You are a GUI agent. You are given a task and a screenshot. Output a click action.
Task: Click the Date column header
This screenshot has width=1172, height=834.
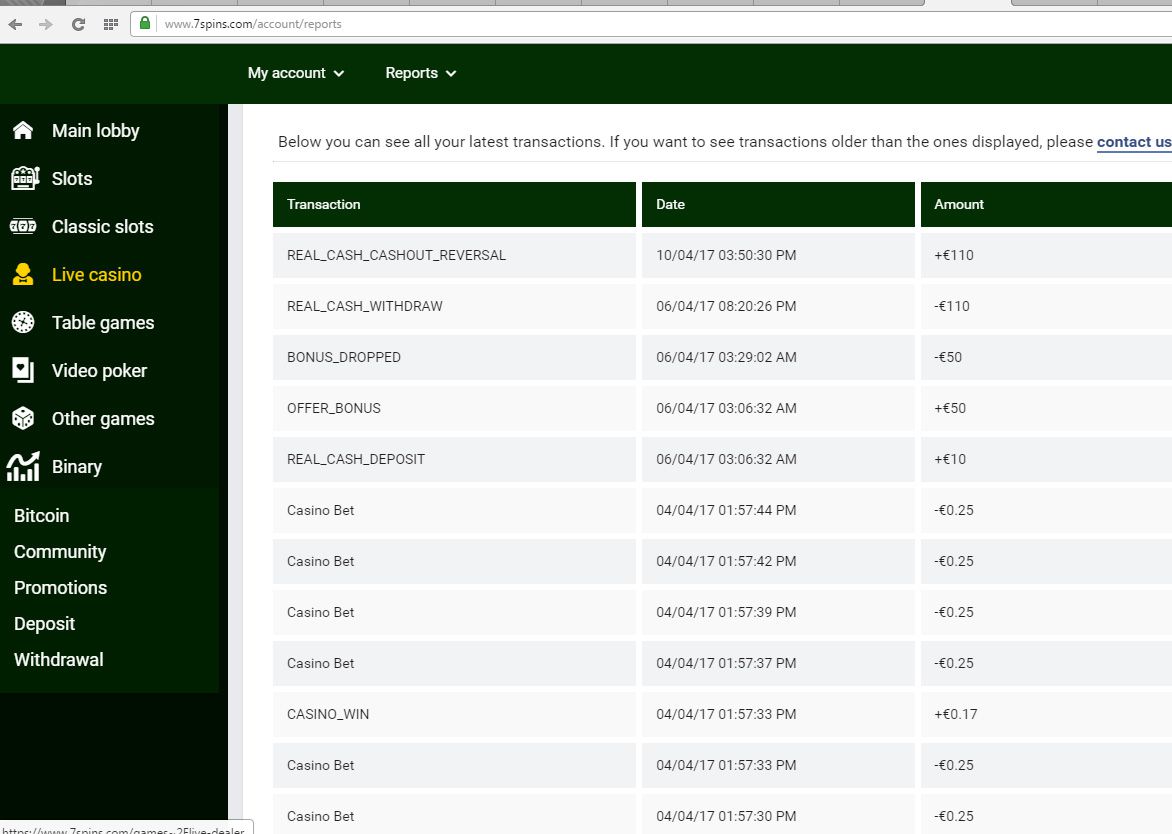click(778, 204)
